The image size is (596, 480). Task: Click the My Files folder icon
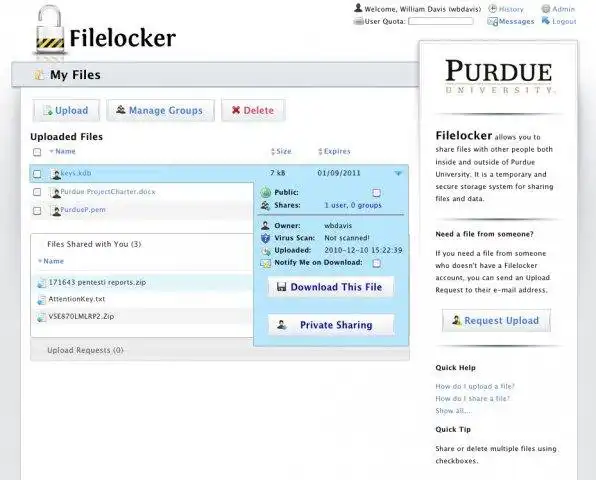click(38, 74)
